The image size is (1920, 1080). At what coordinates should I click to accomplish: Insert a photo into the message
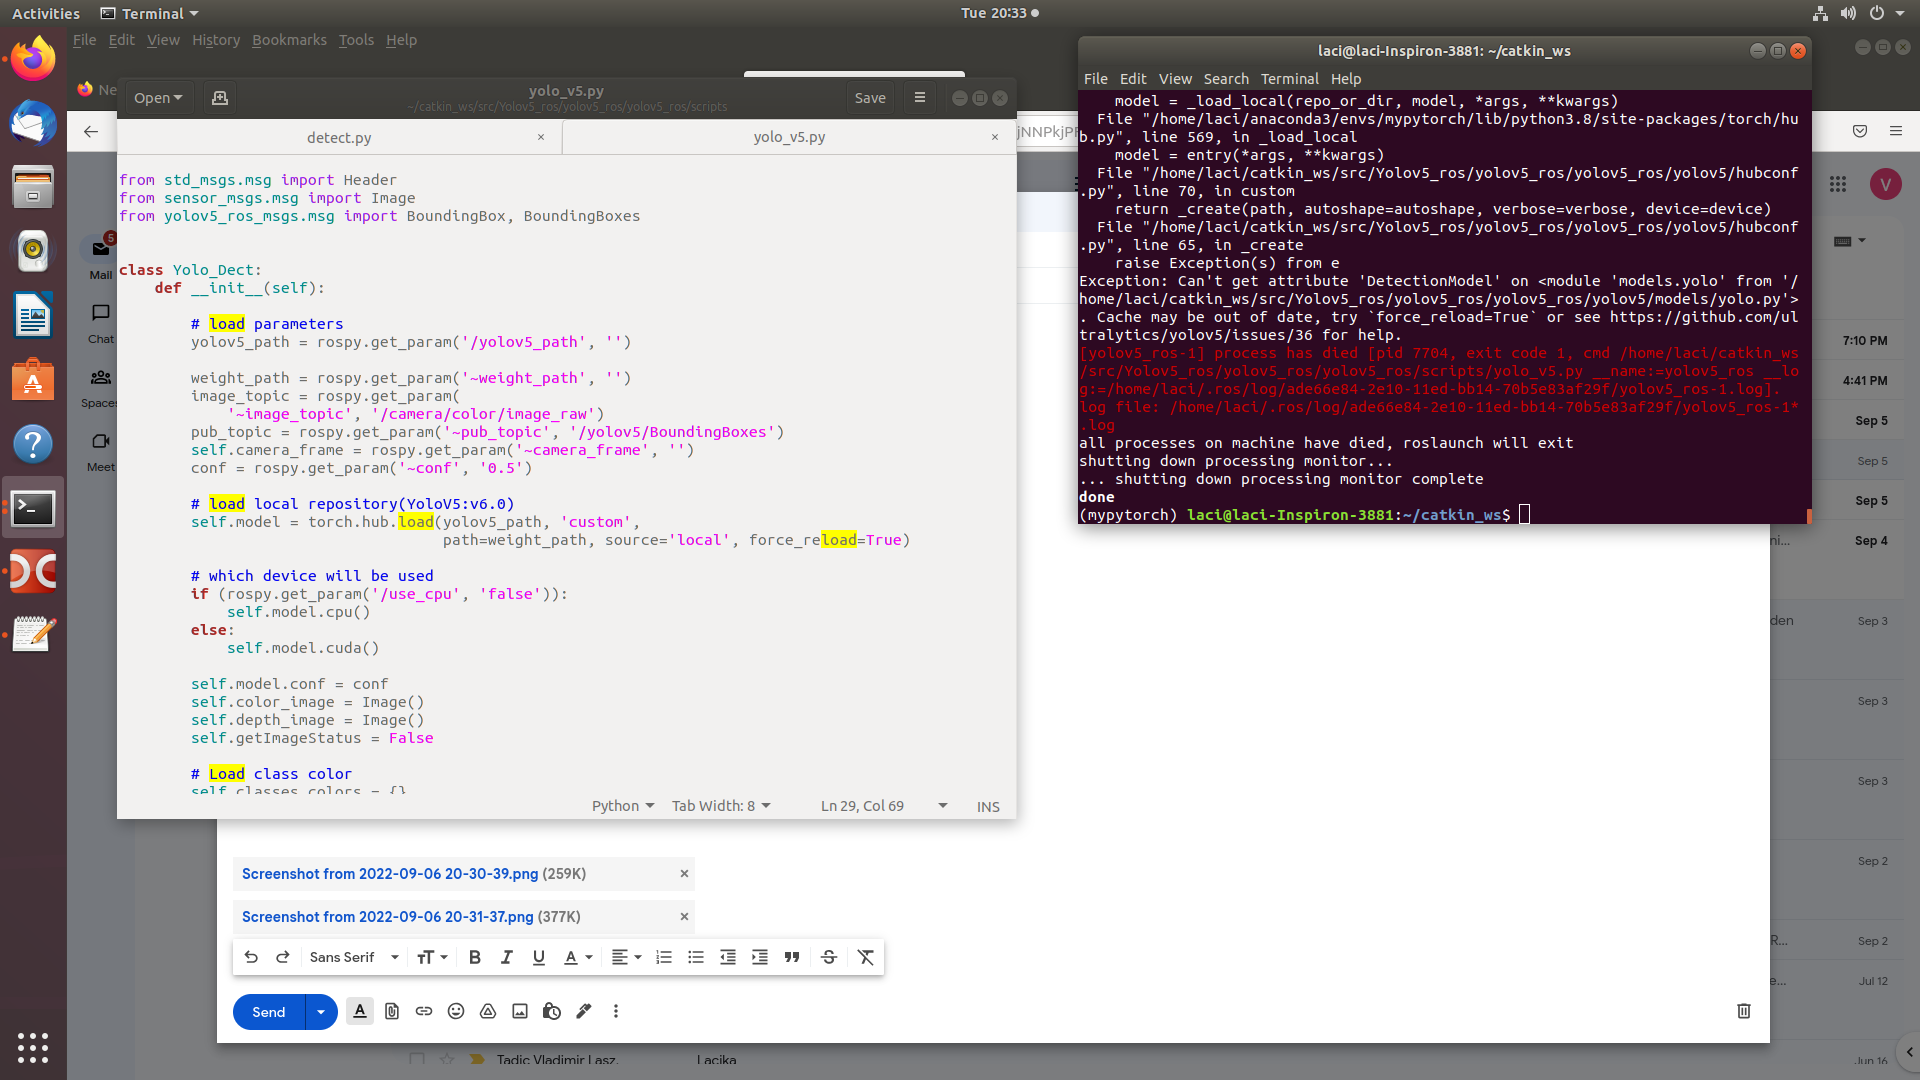click(x=519, y=1011)
